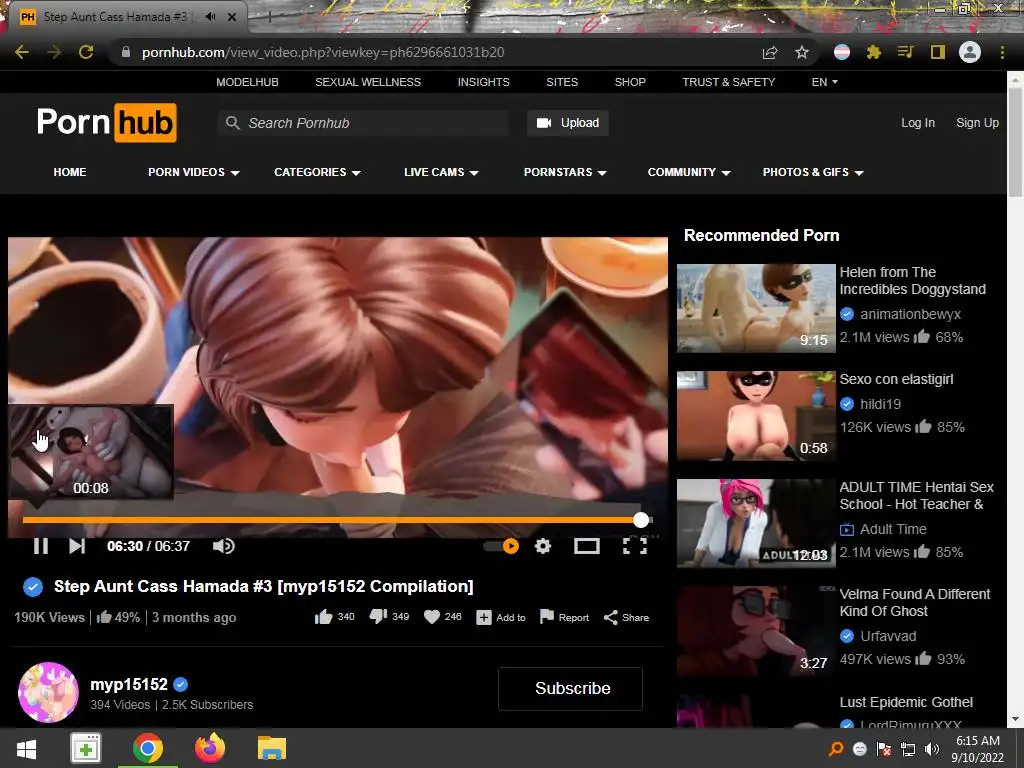Click the share-this-page icon in address bar
Image resolution: width=1024 pixels, height=768 pixels.
(770, 52)
